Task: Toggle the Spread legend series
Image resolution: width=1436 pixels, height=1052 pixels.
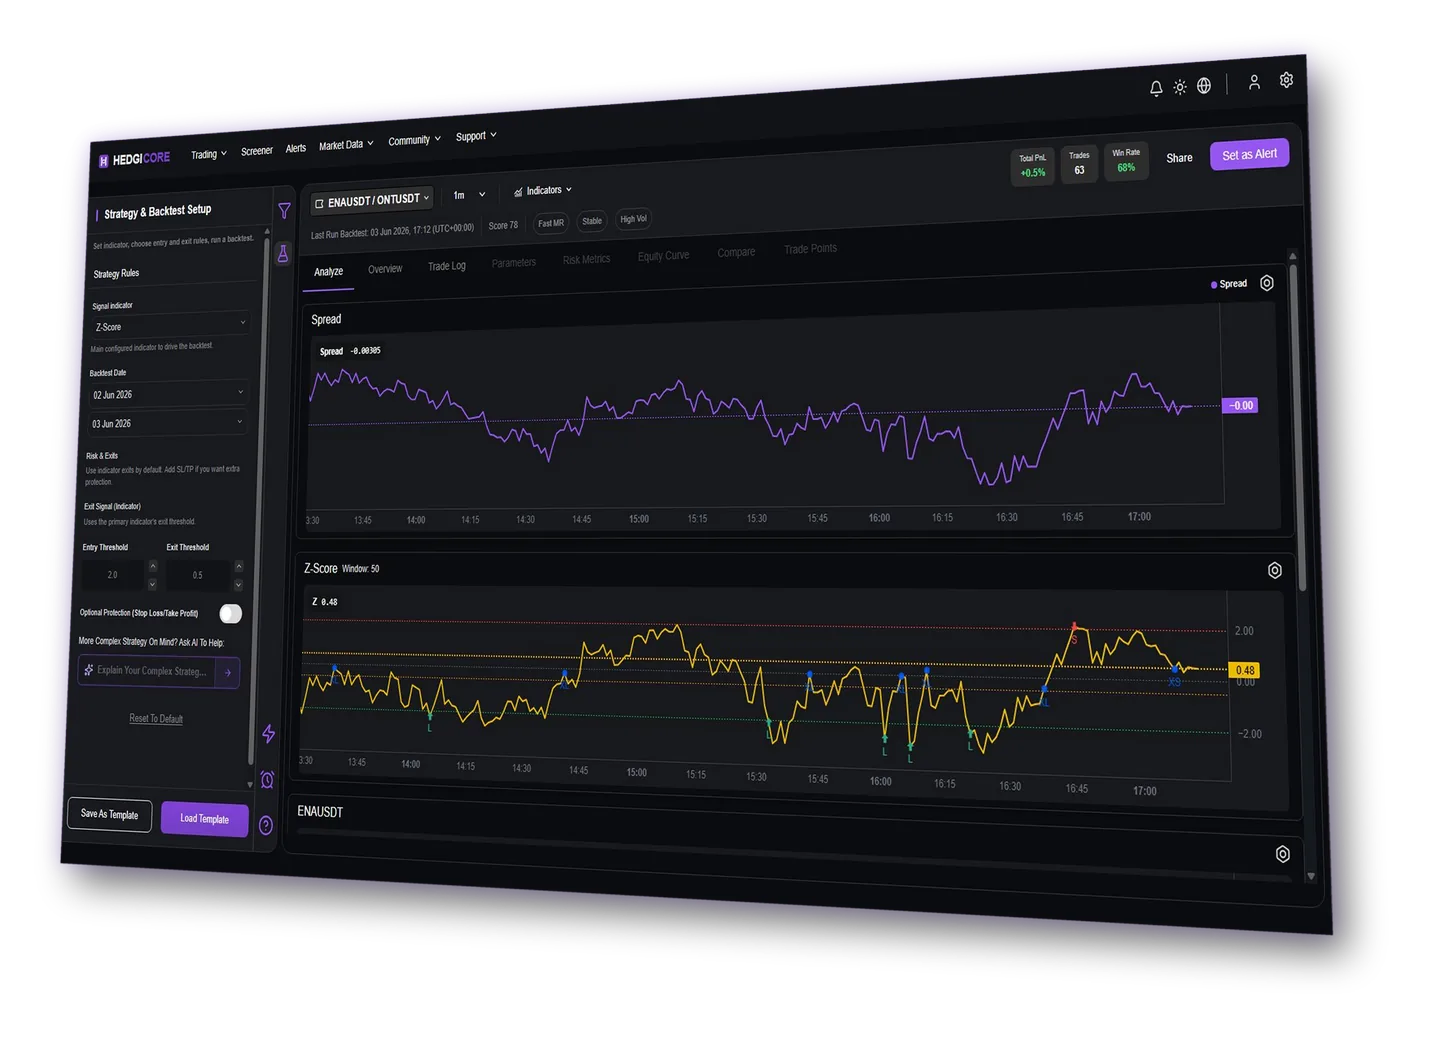Action: [x=1229, y=284]
